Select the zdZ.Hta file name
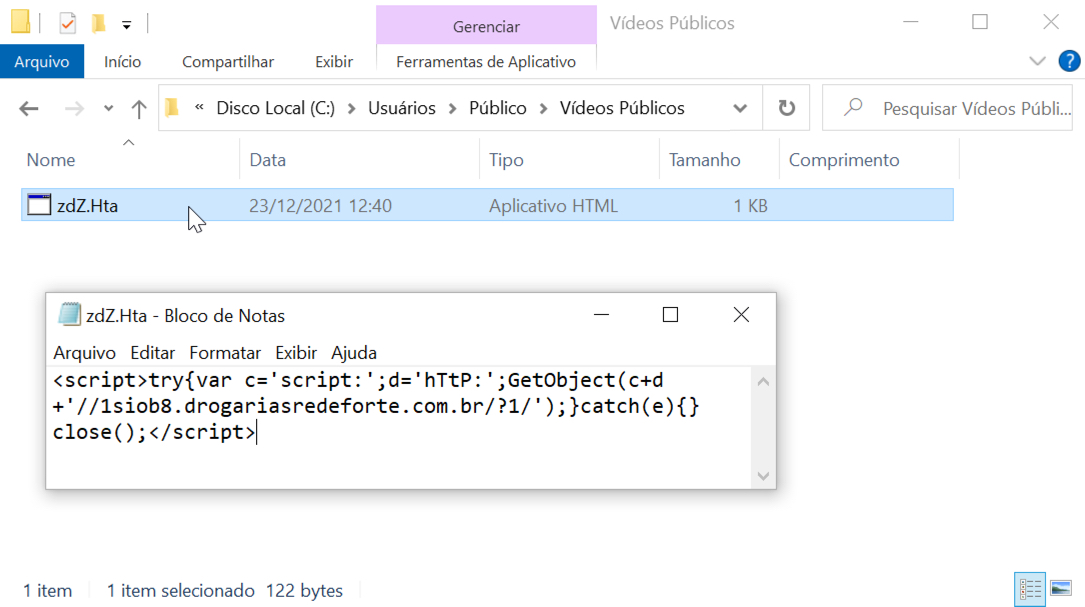Image resolution: width=1085 pixels, height=607 pixels. click(x=87, y=206)
